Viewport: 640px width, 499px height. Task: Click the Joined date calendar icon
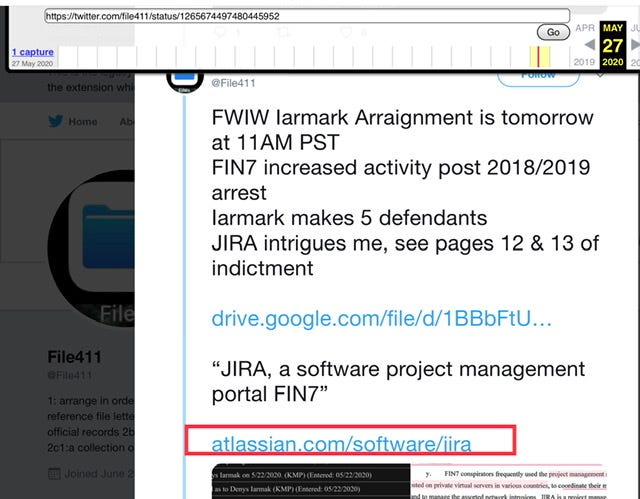click(x=54, y=474)
